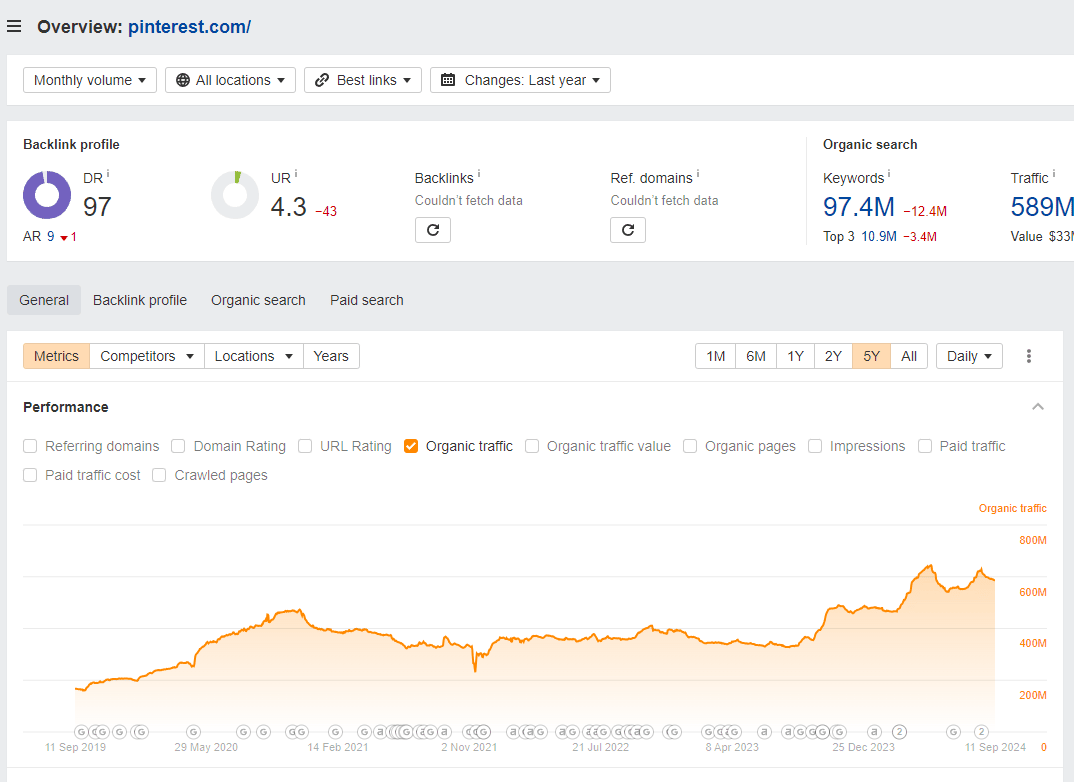Click the UR value 4.3

pyautogui.click(x=288, y=207)
